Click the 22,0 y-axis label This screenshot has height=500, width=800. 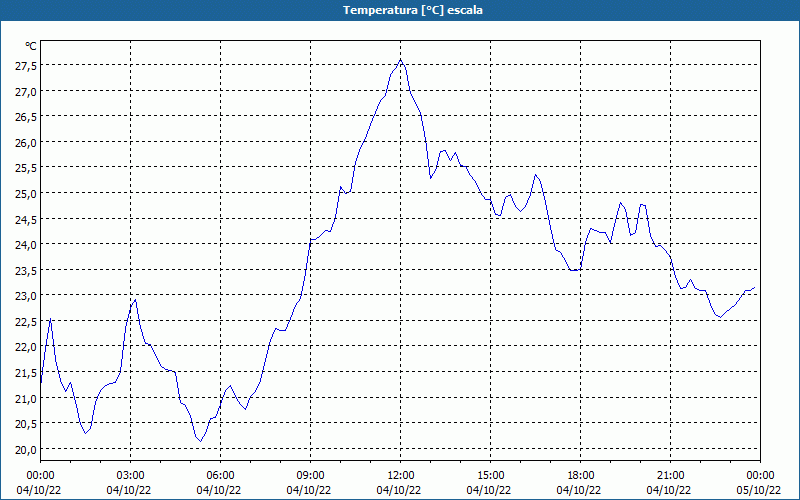point(26,347)
